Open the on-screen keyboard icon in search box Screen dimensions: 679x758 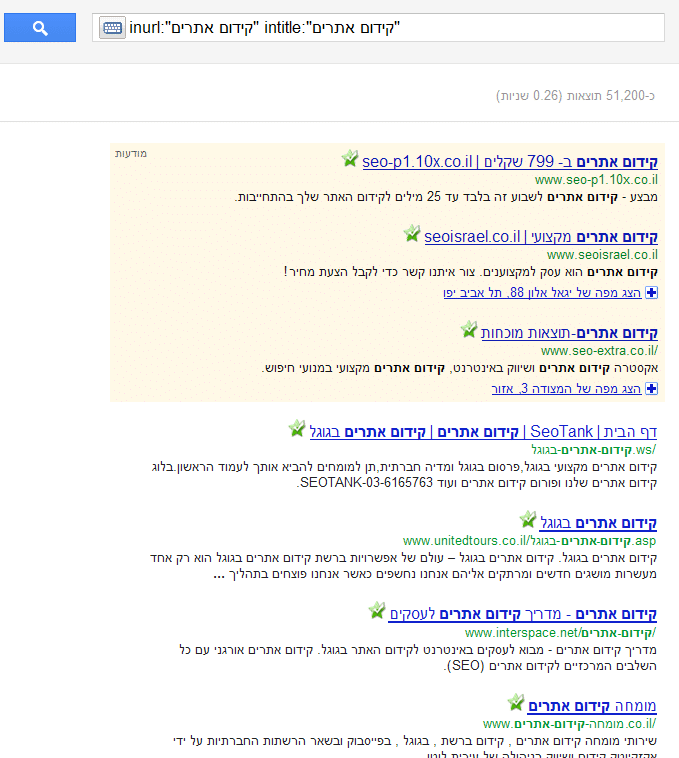pyautogui.click(x=112, y=28)
